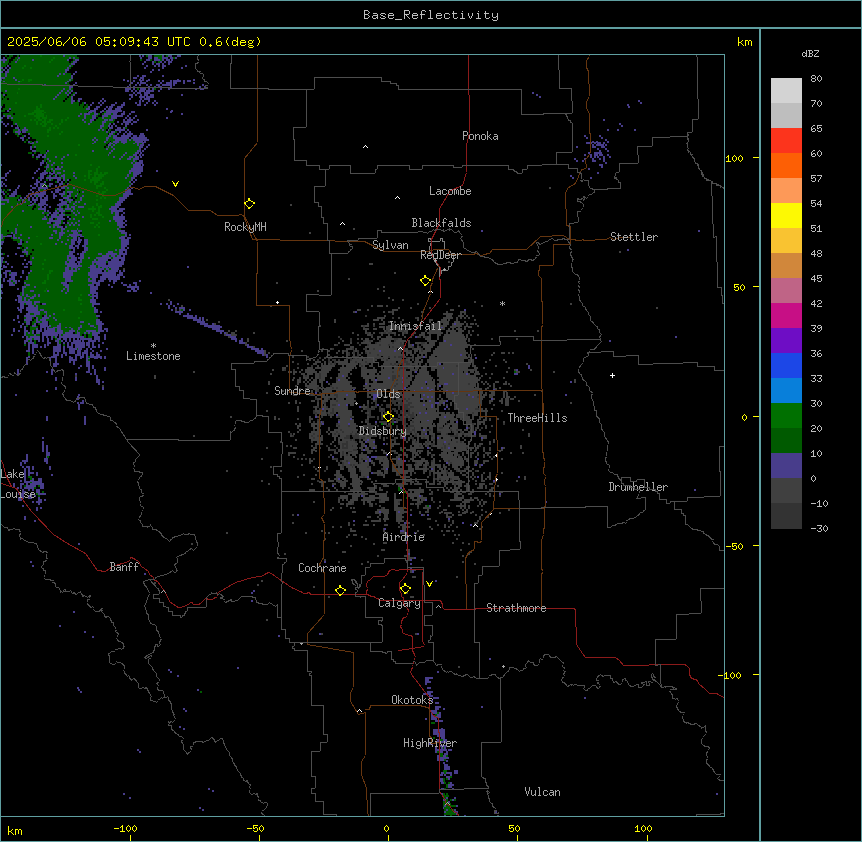Select the red 60-65 dBZ legend swatch
The width and height of the screenshot is (862, 842).
click(x=786, y=140)
